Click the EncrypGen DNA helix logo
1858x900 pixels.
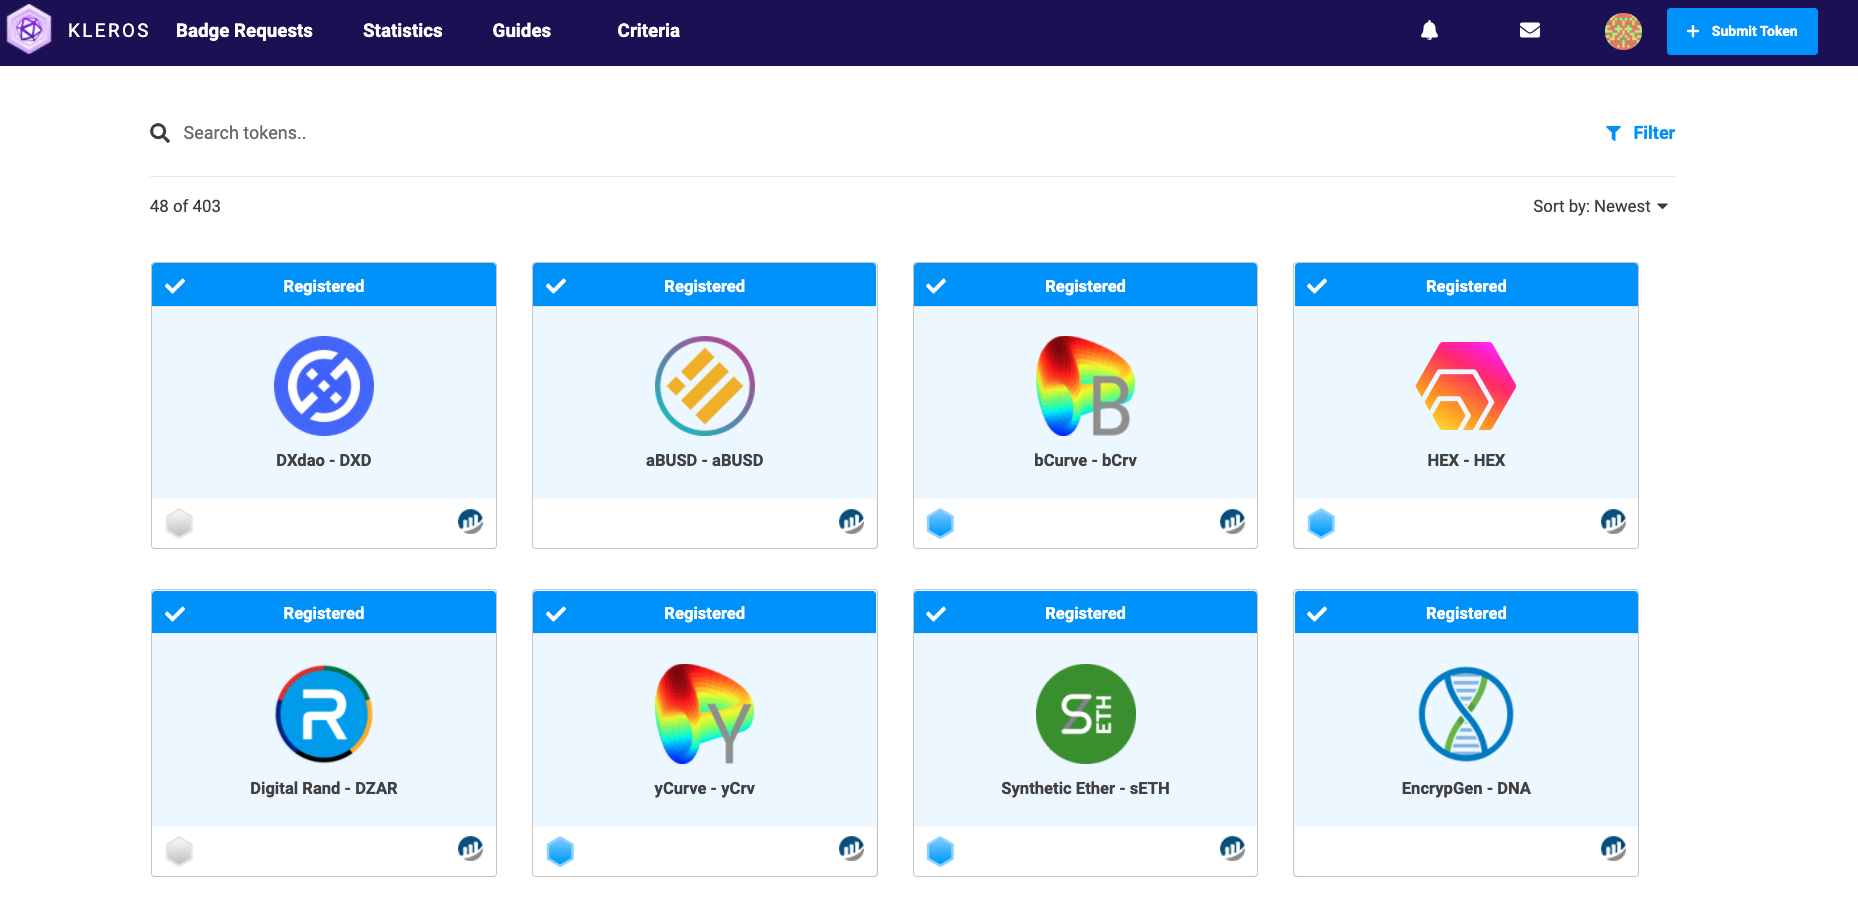[1466, 714]
